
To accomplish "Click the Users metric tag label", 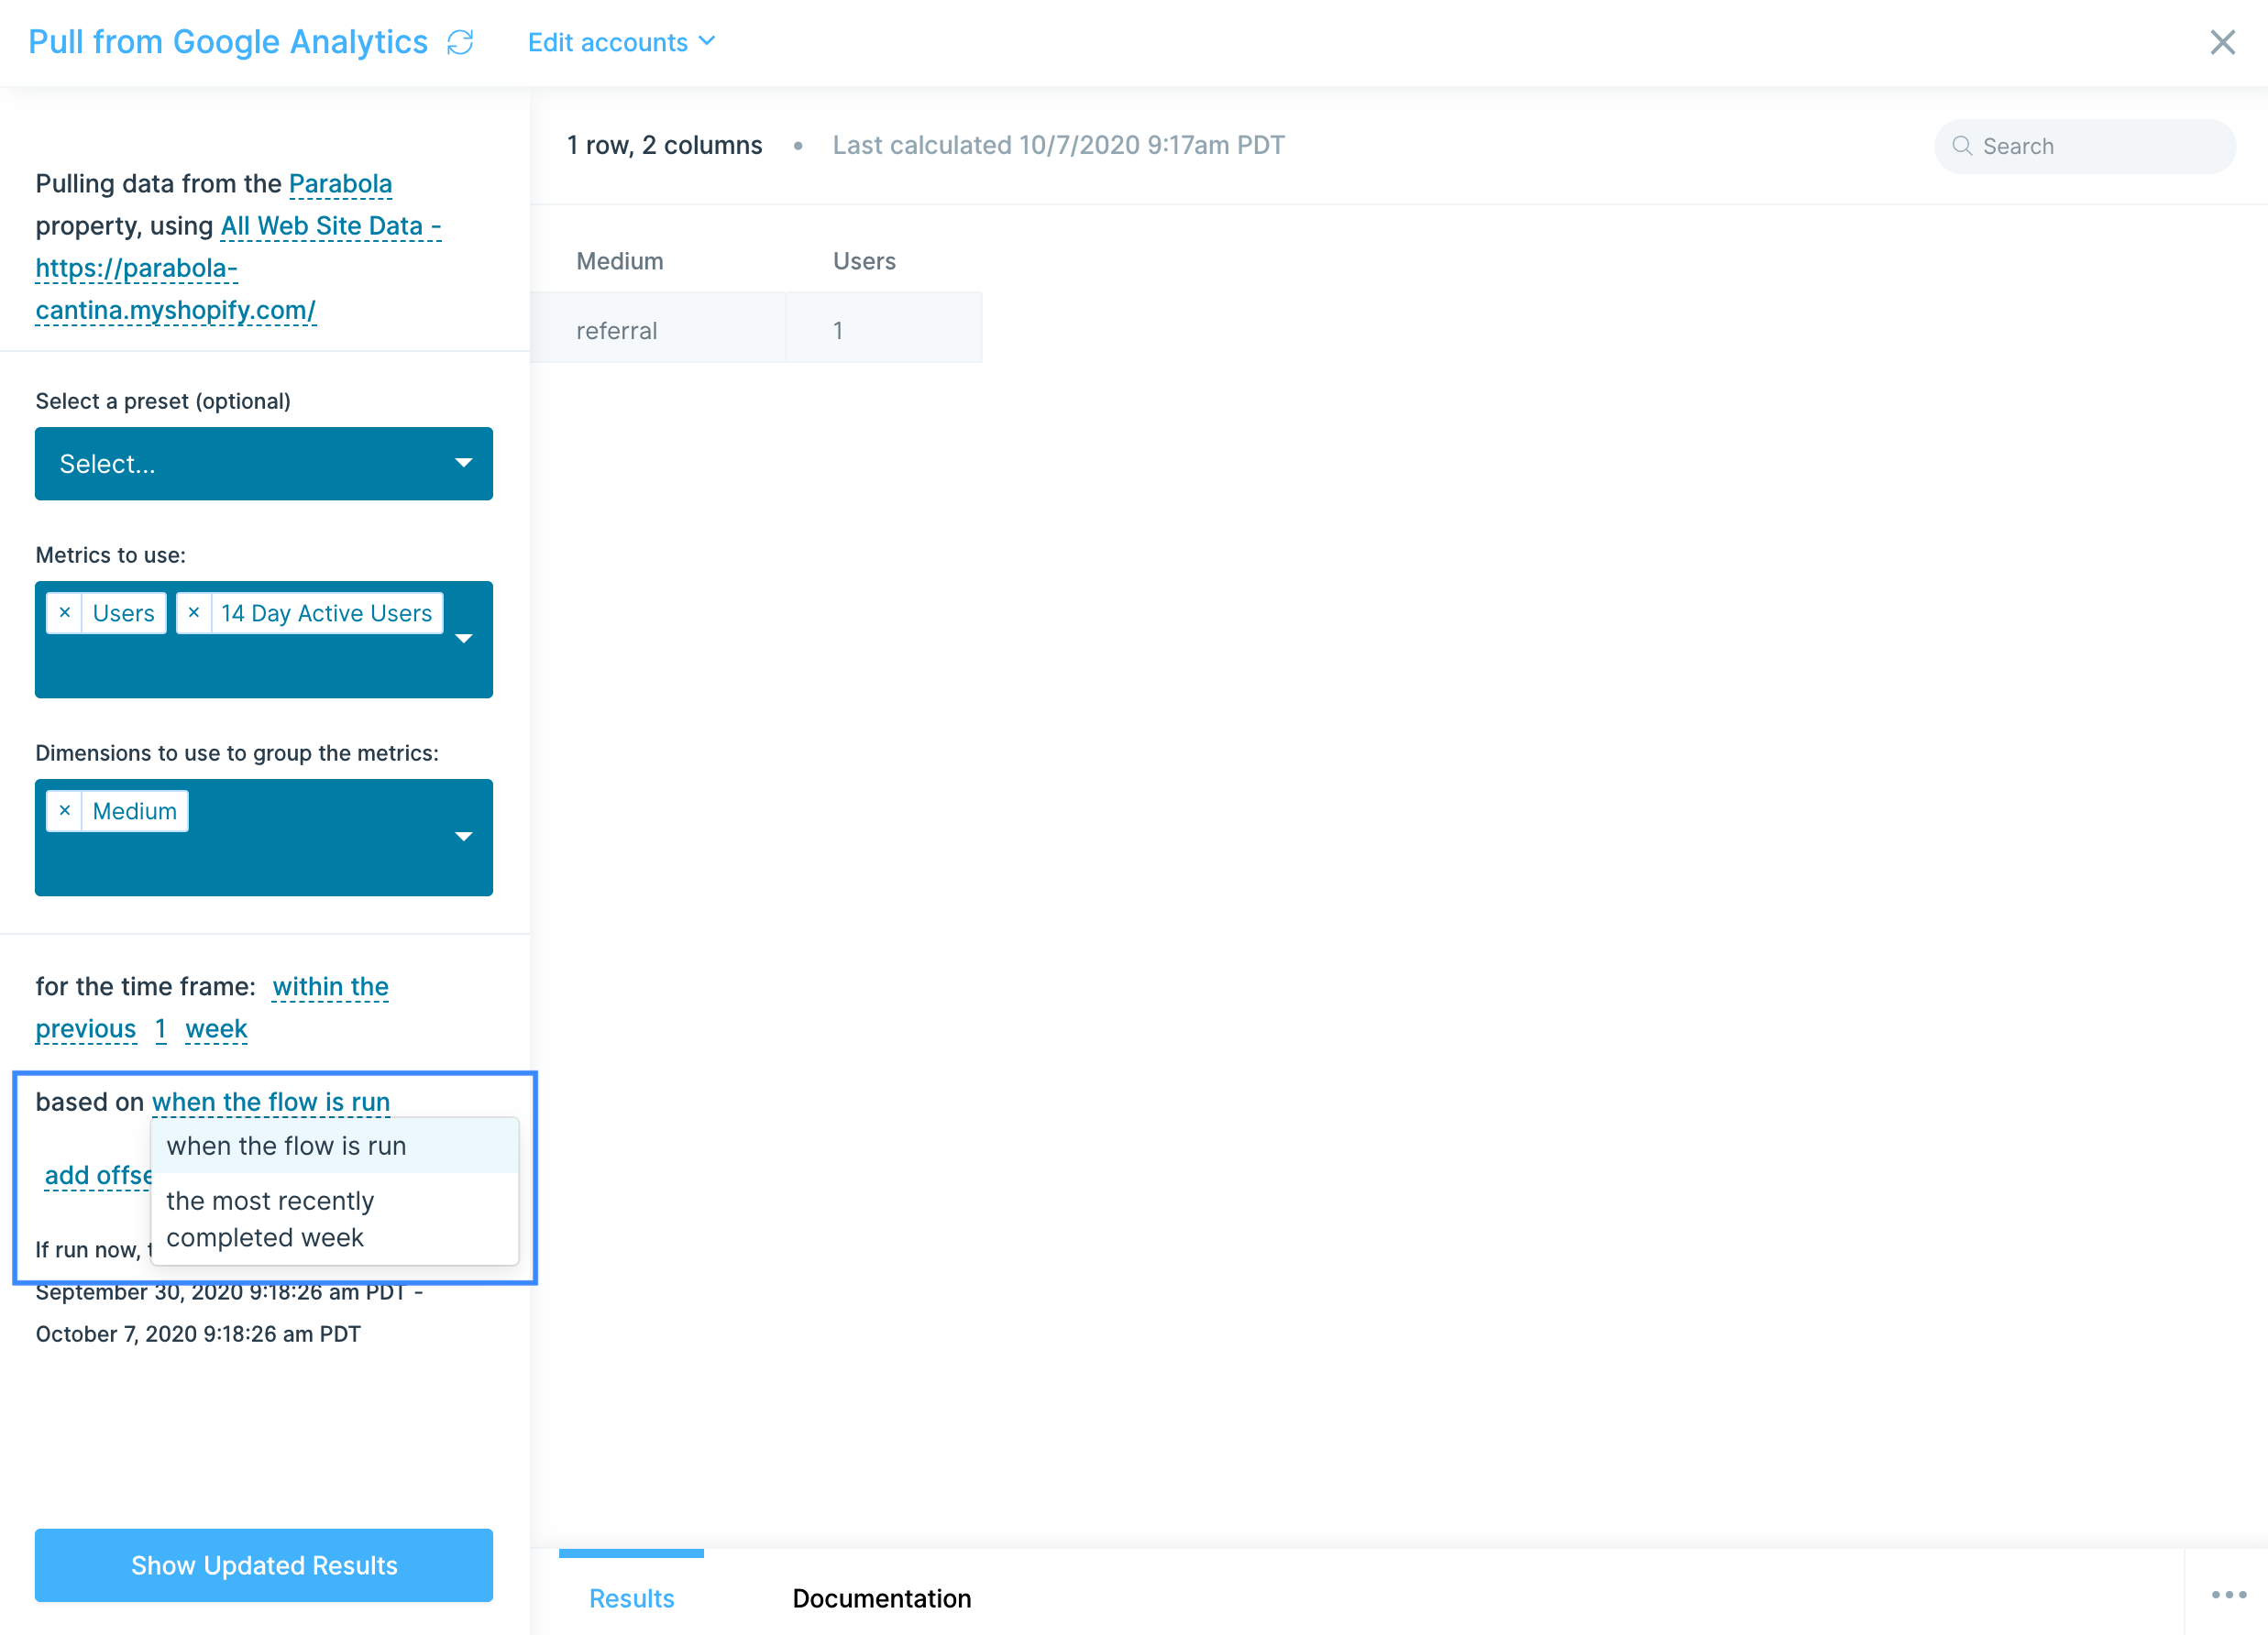I will pos(124,613).
